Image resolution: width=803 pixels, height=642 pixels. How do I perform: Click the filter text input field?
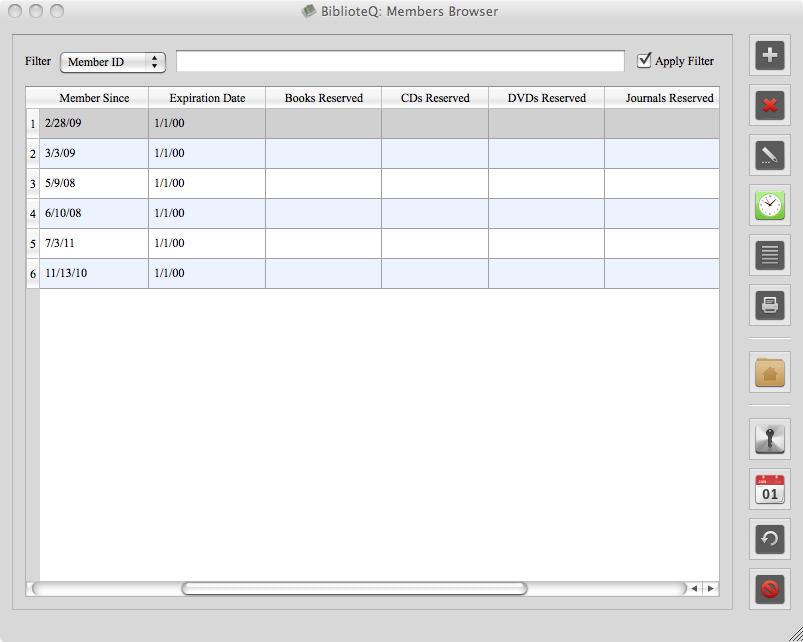point(400,61)
